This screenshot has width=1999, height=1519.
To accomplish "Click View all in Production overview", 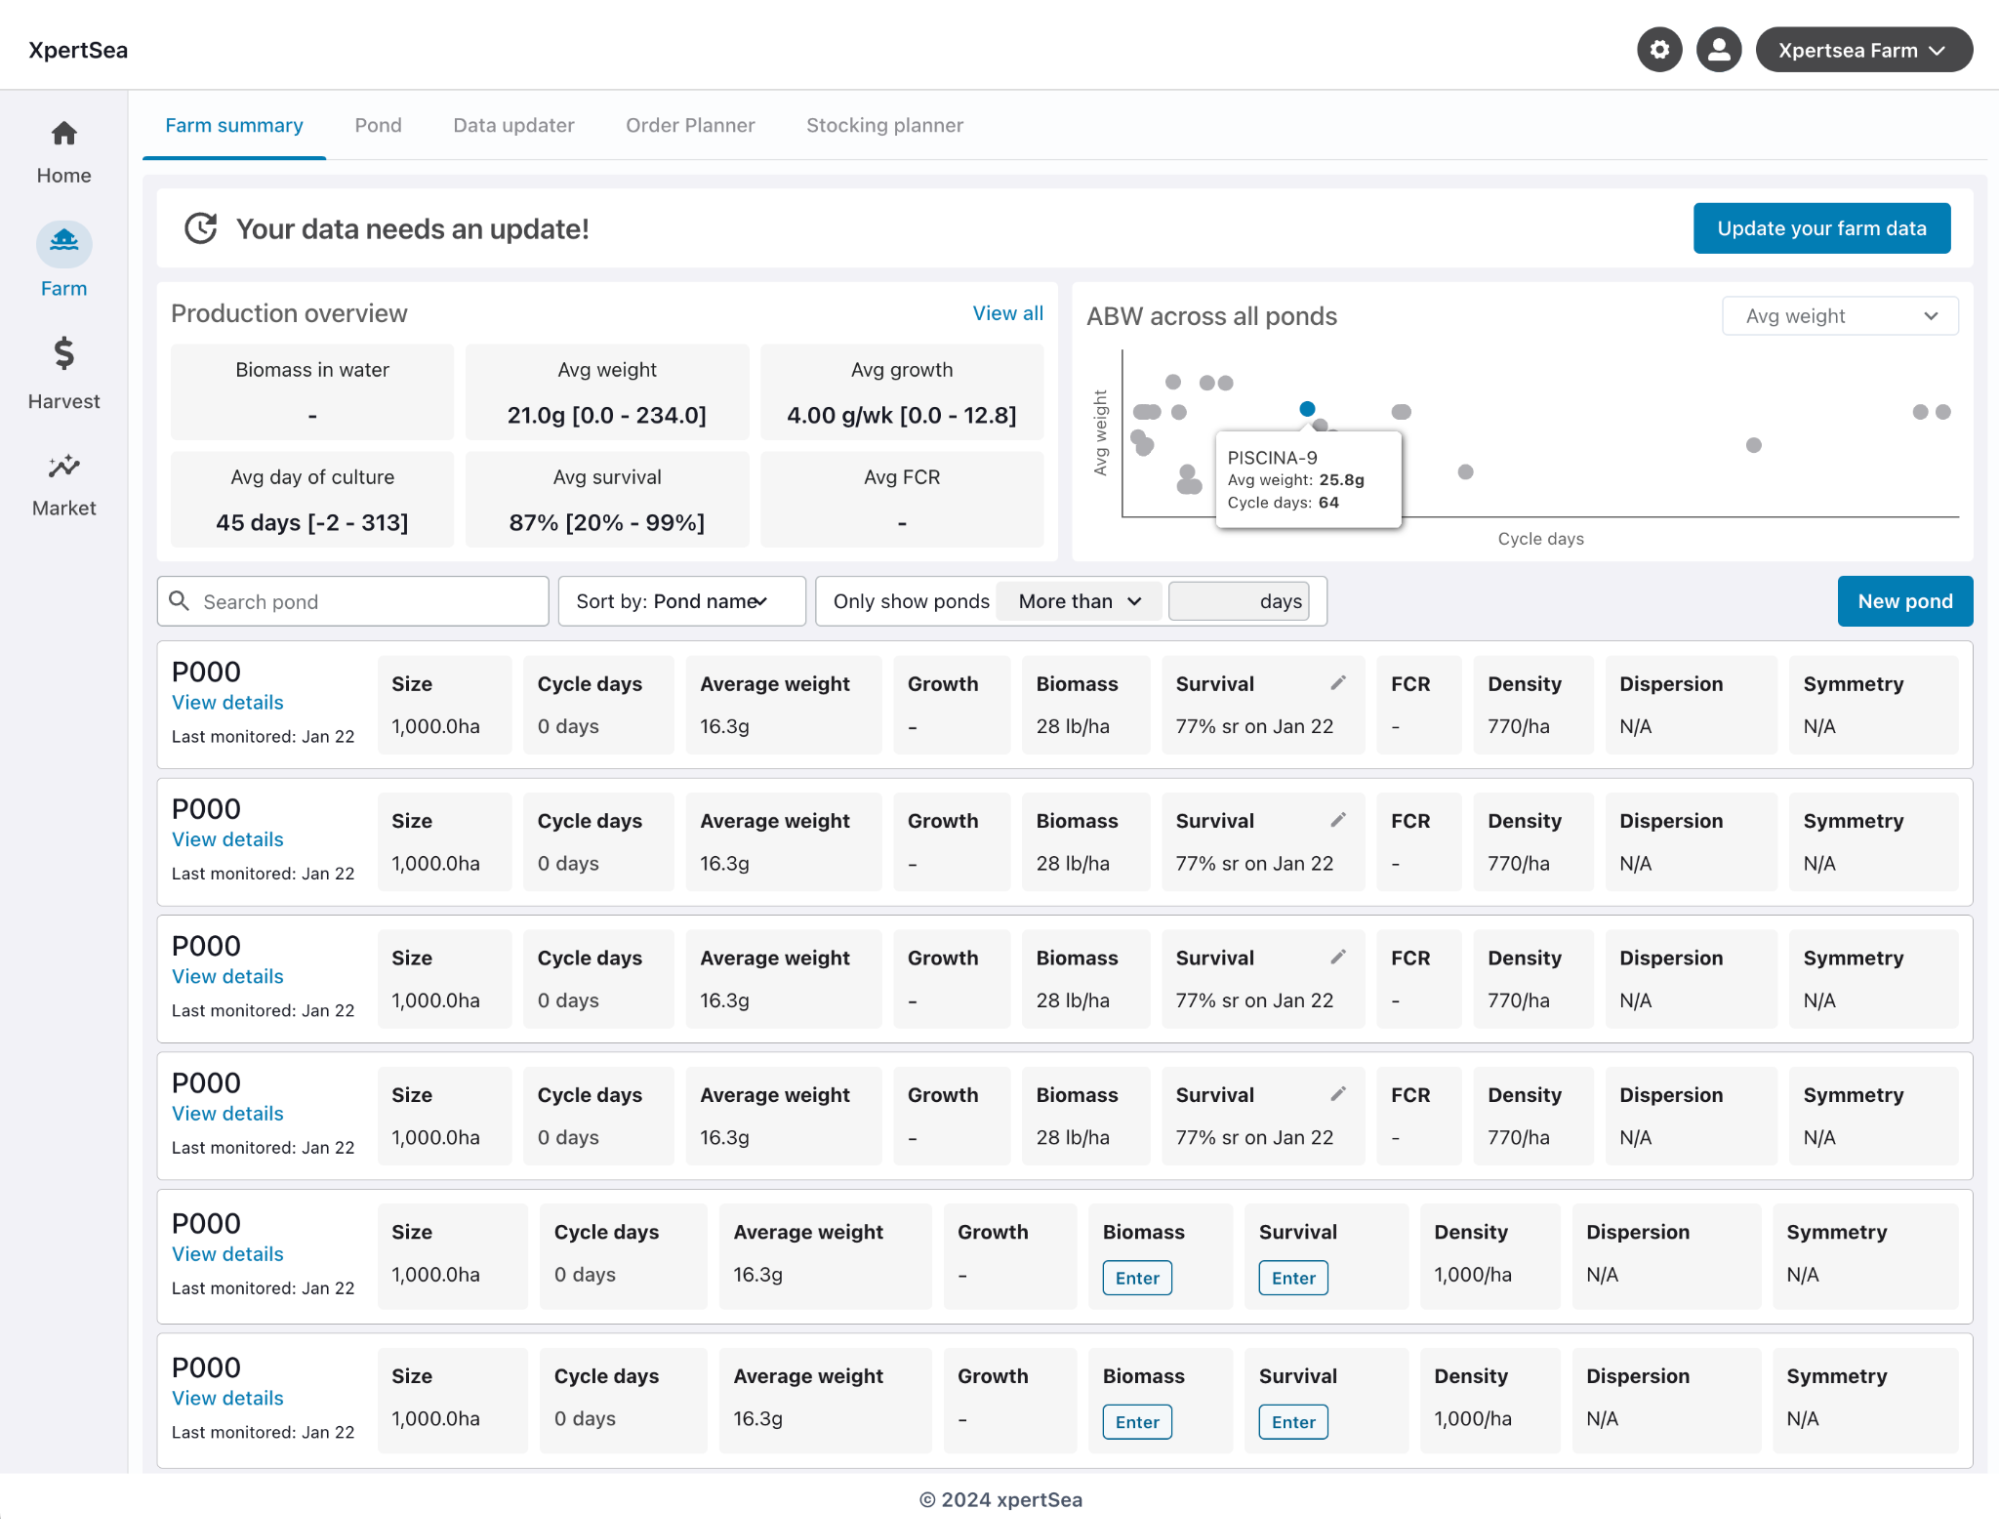I will (x=1007, y=313).
